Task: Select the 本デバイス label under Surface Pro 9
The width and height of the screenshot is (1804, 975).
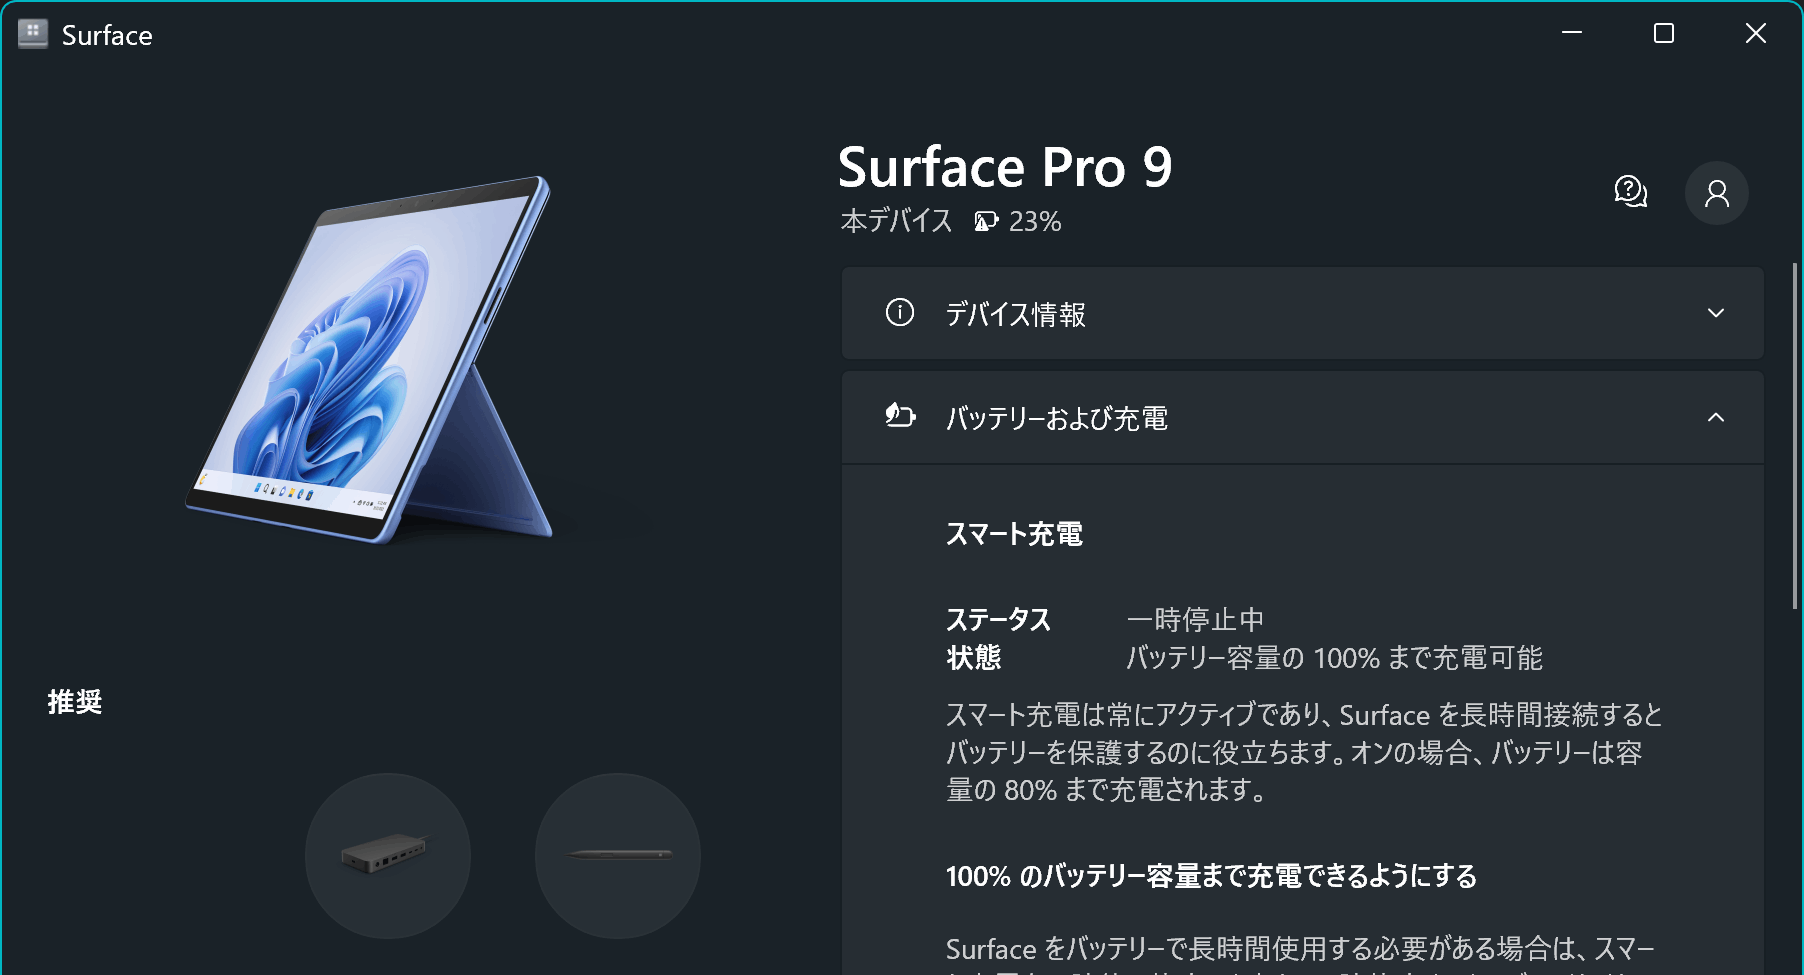Action: coord(896,220)
